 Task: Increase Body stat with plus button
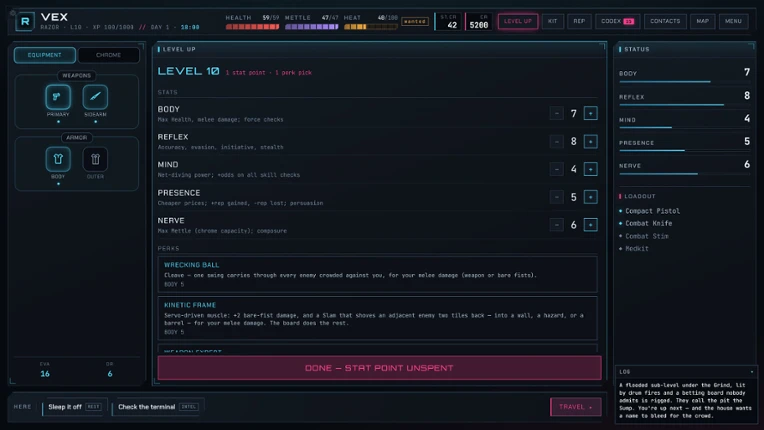point(591,113)
